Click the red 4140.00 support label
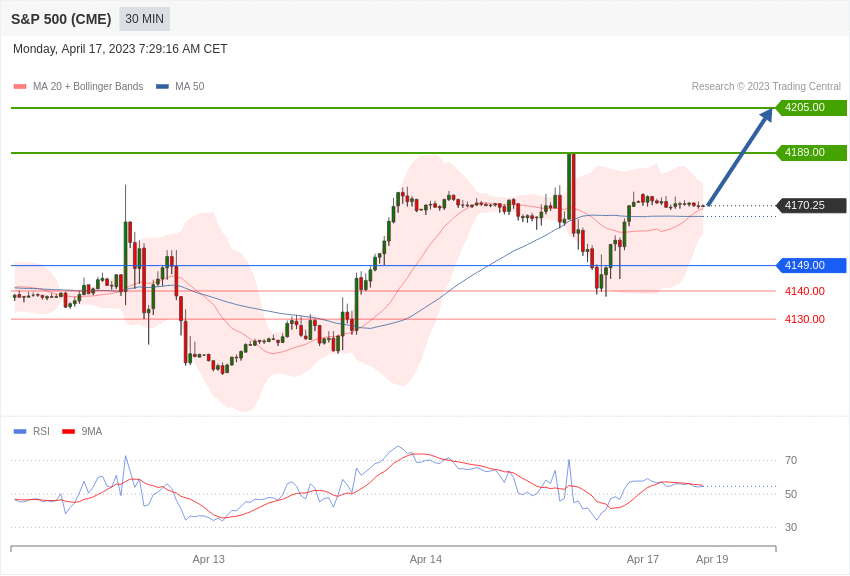Viewport: 850px width, 576px height. pos(805,292)
